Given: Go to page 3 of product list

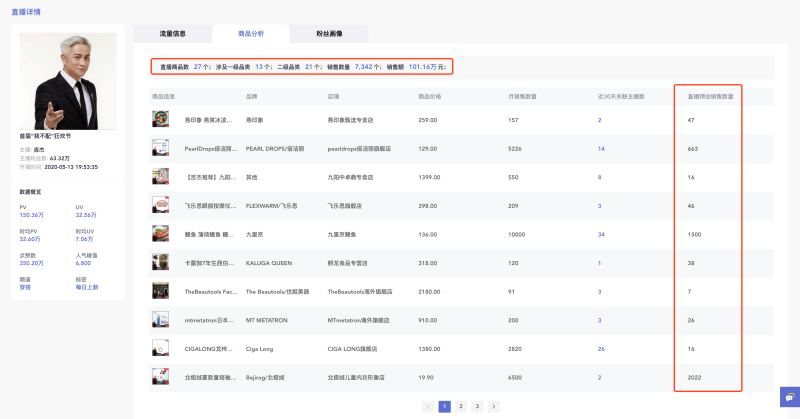Looking at the screenshot, I should (x=477, y=407).
